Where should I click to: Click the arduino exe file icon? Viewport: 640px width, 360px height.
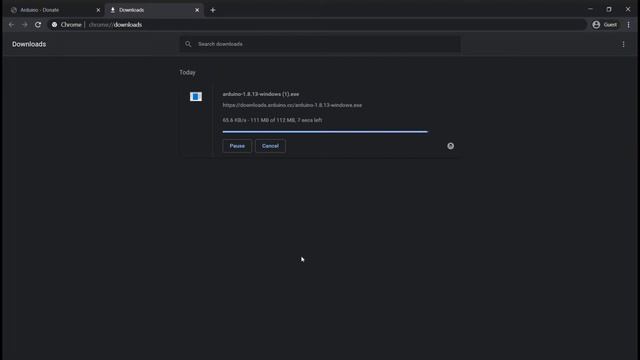click(196, 97)
